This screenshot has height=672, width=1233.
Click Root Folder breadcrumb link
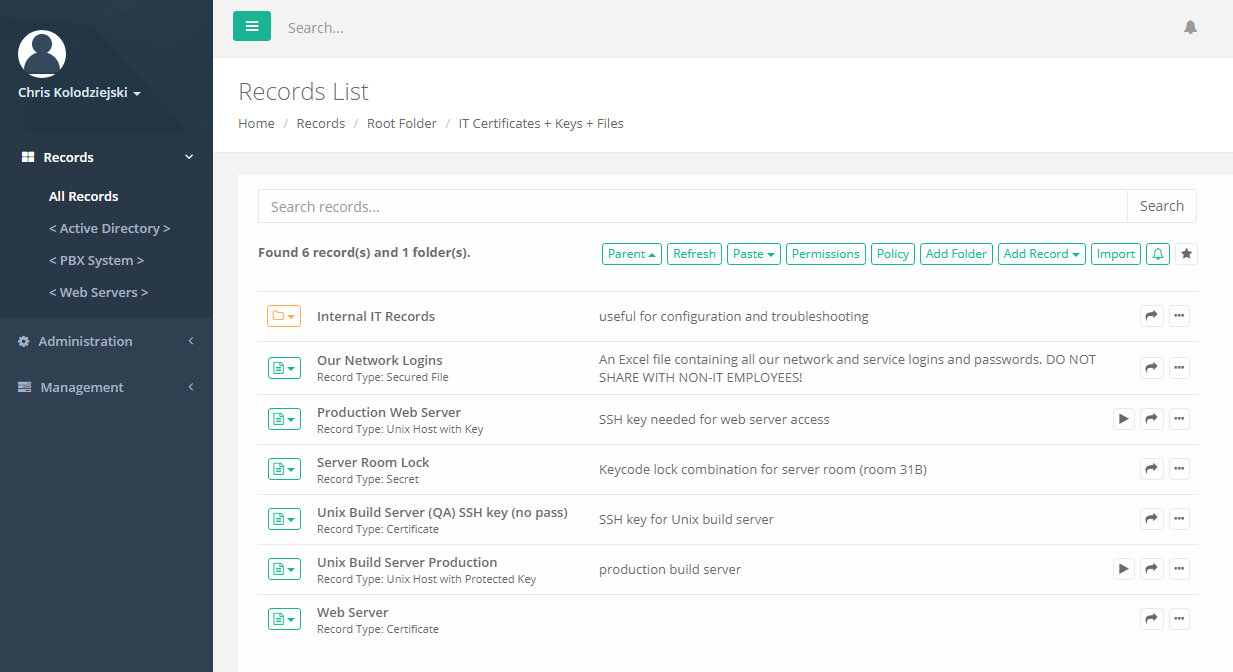(x=401, y=123)
